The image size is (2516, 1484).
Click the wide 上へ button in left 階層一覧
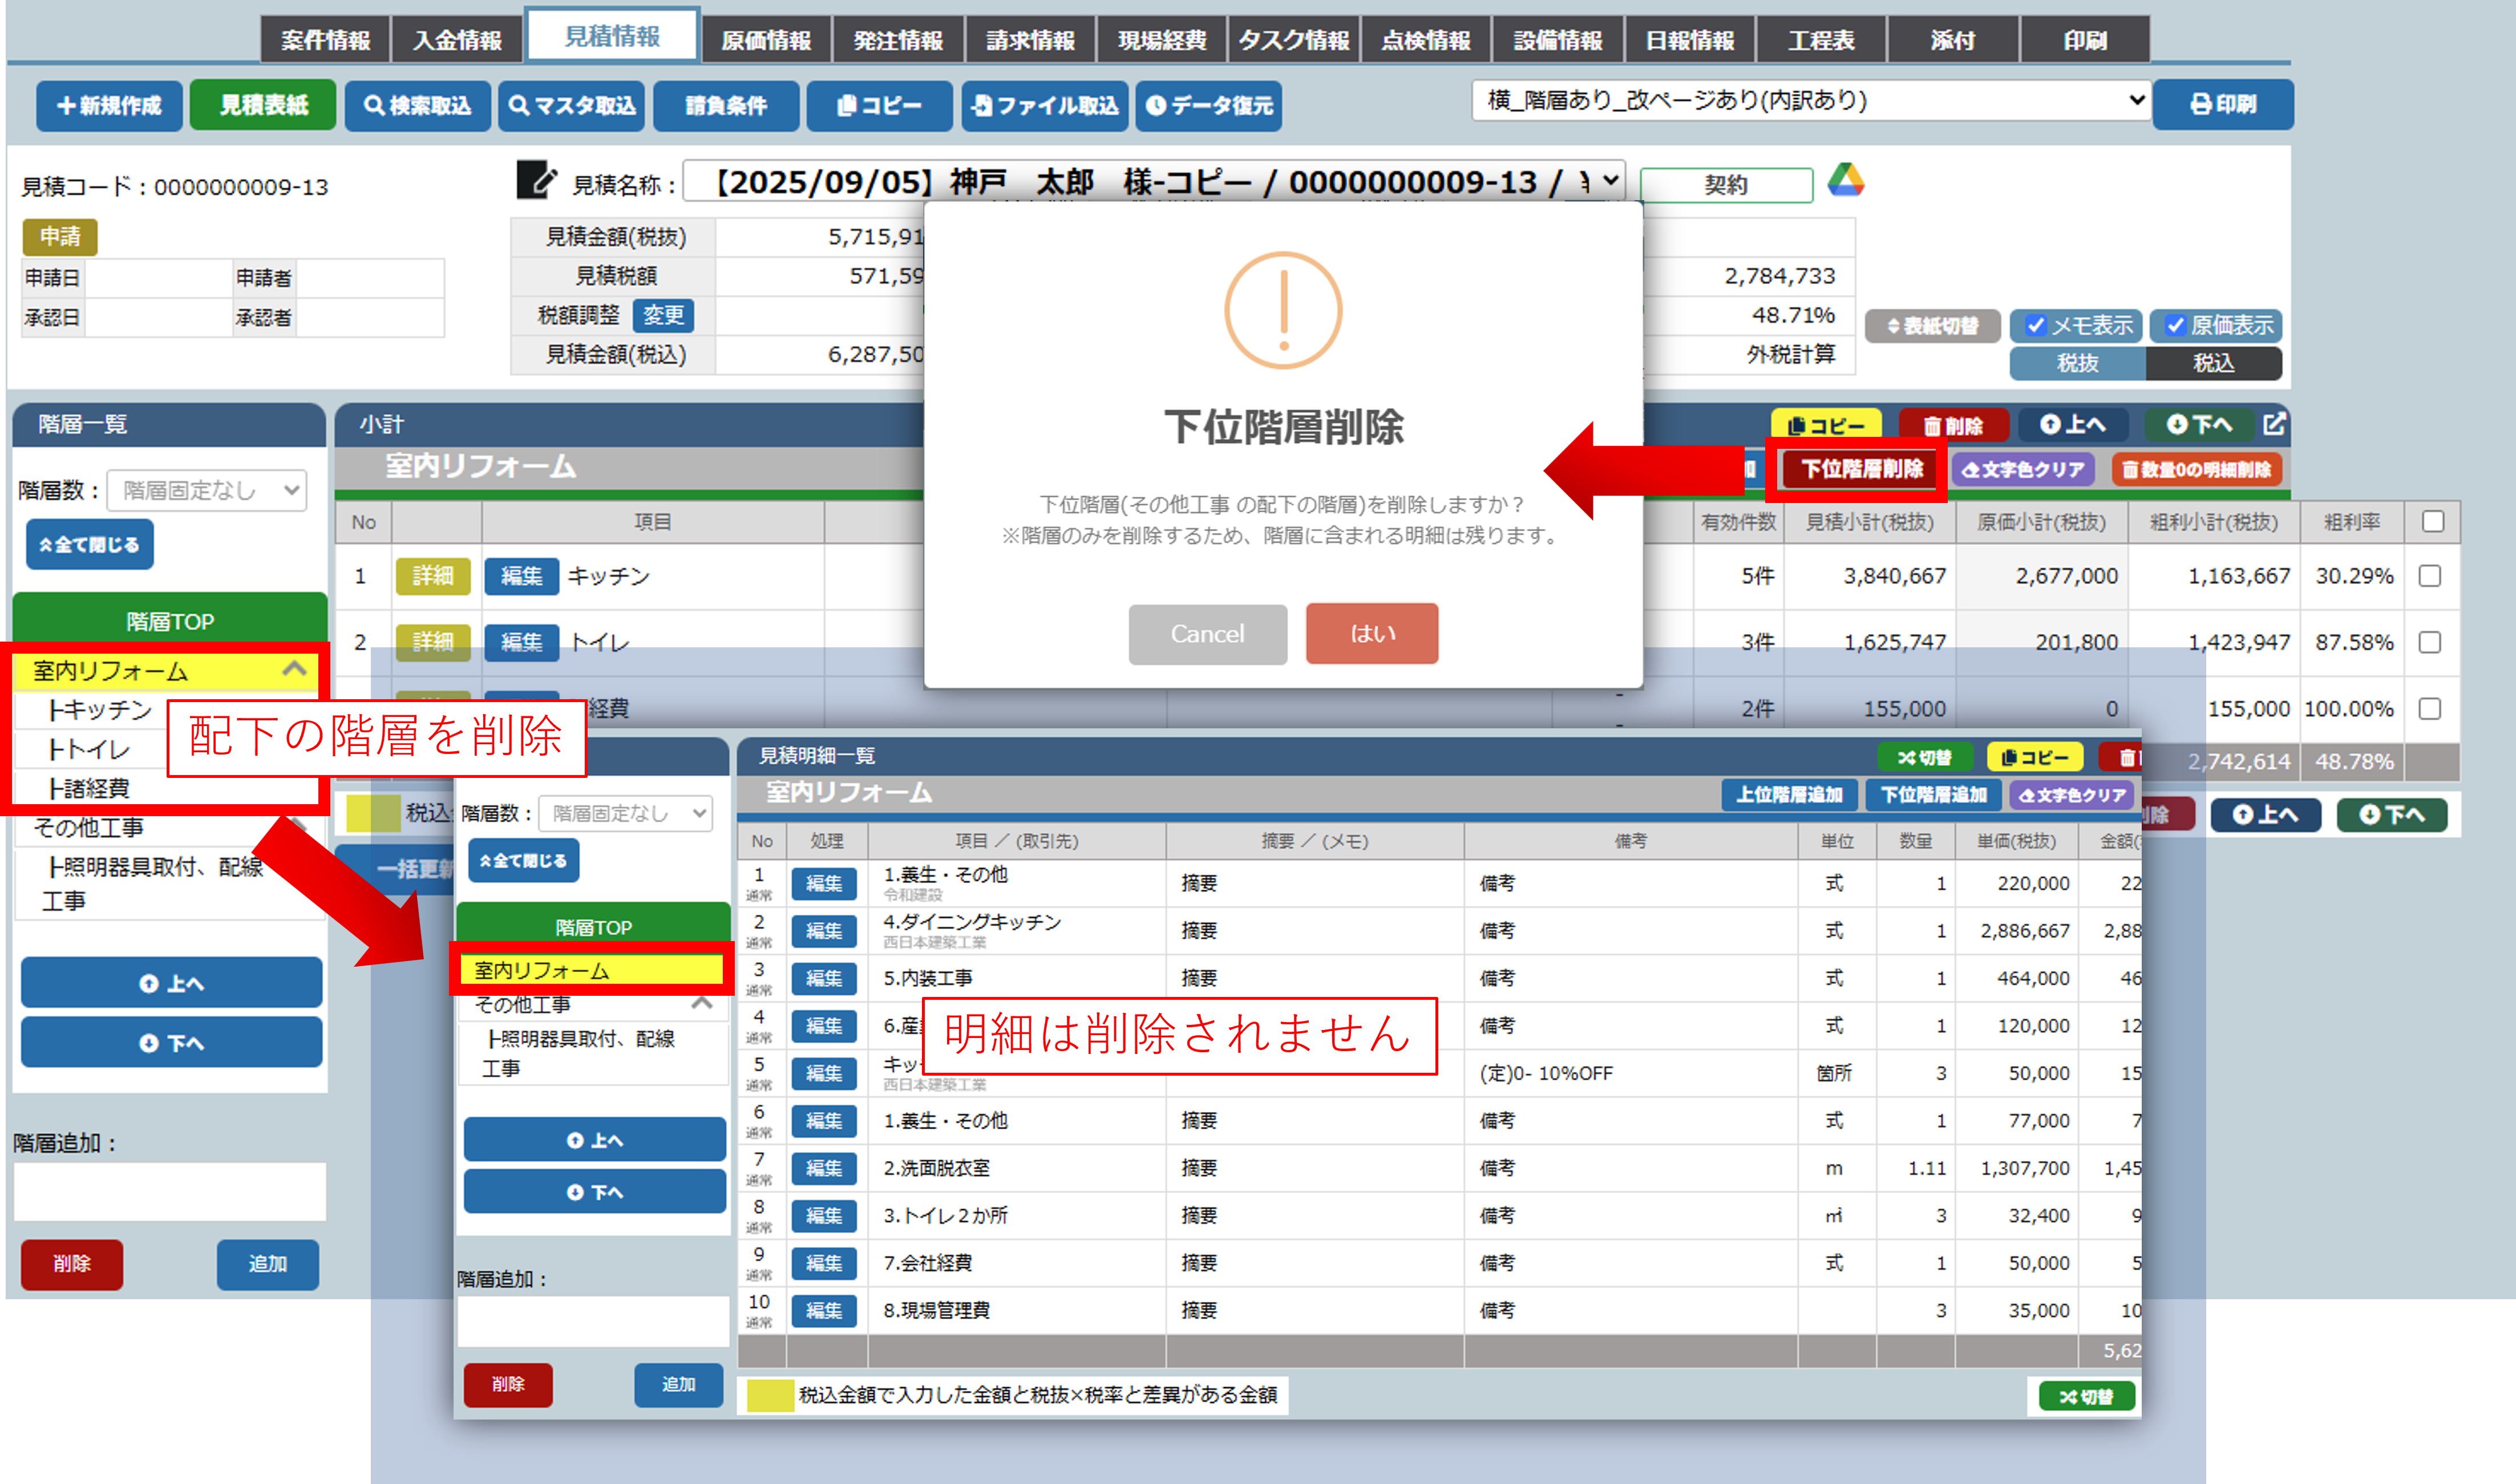[171, 983]
